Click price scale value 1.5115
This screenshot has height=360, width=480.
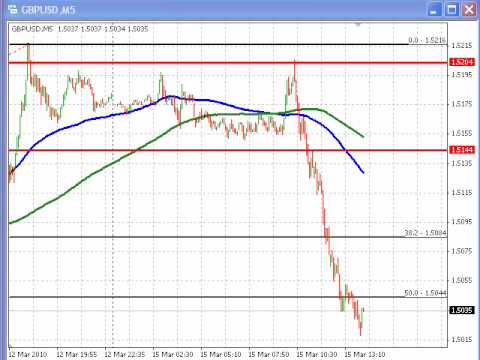pyautogui.click(x=462, y=192)
